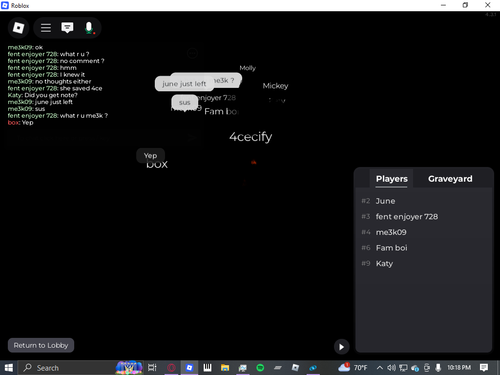The height and width of the screenshot is (375, 500).
Task: Click the Roblox taskbar icon
Action: point(189,368)
